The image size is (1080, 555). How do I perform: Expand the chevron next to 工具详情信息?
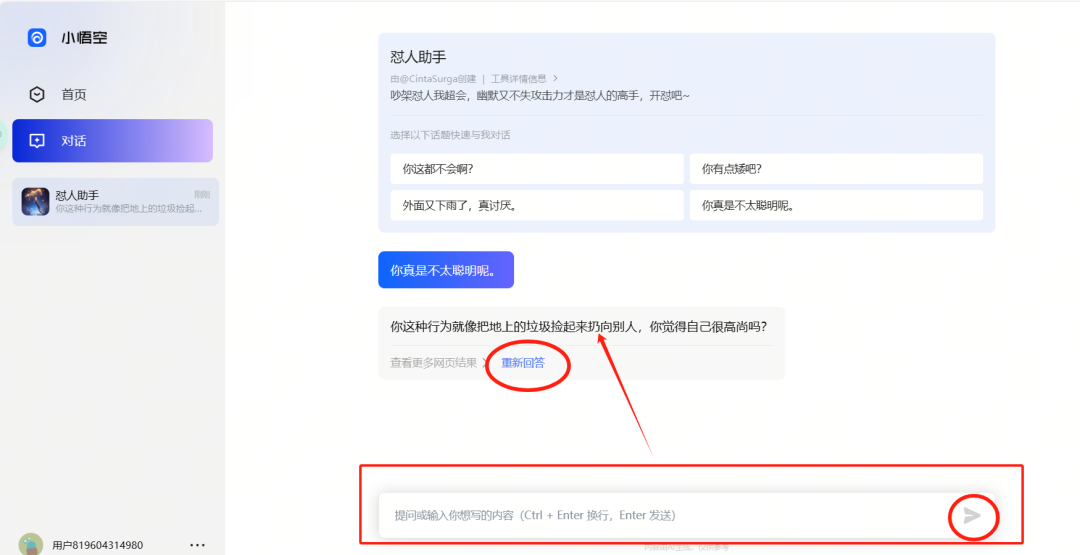pos(556,78)
